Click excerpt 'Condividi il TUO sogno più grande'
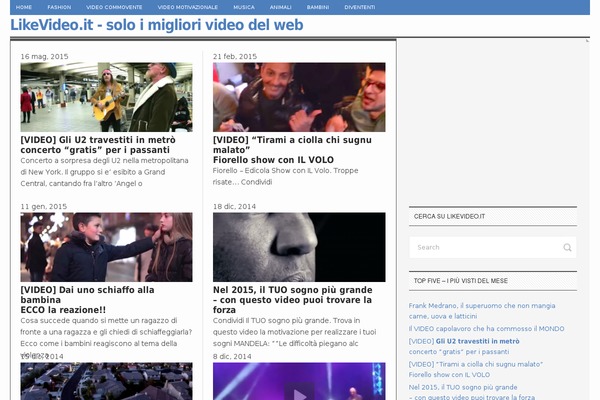 pyautogui.click(x=295, y=332)
